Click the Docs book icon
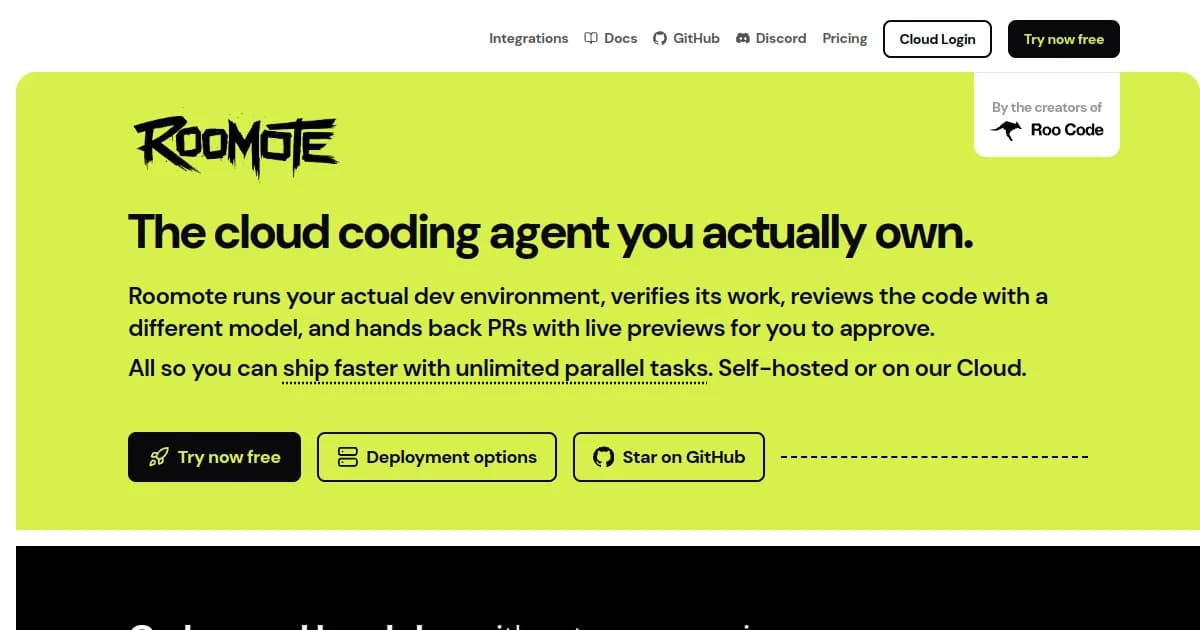Viewport: 1200px width, 630px height. click(591, 38)
